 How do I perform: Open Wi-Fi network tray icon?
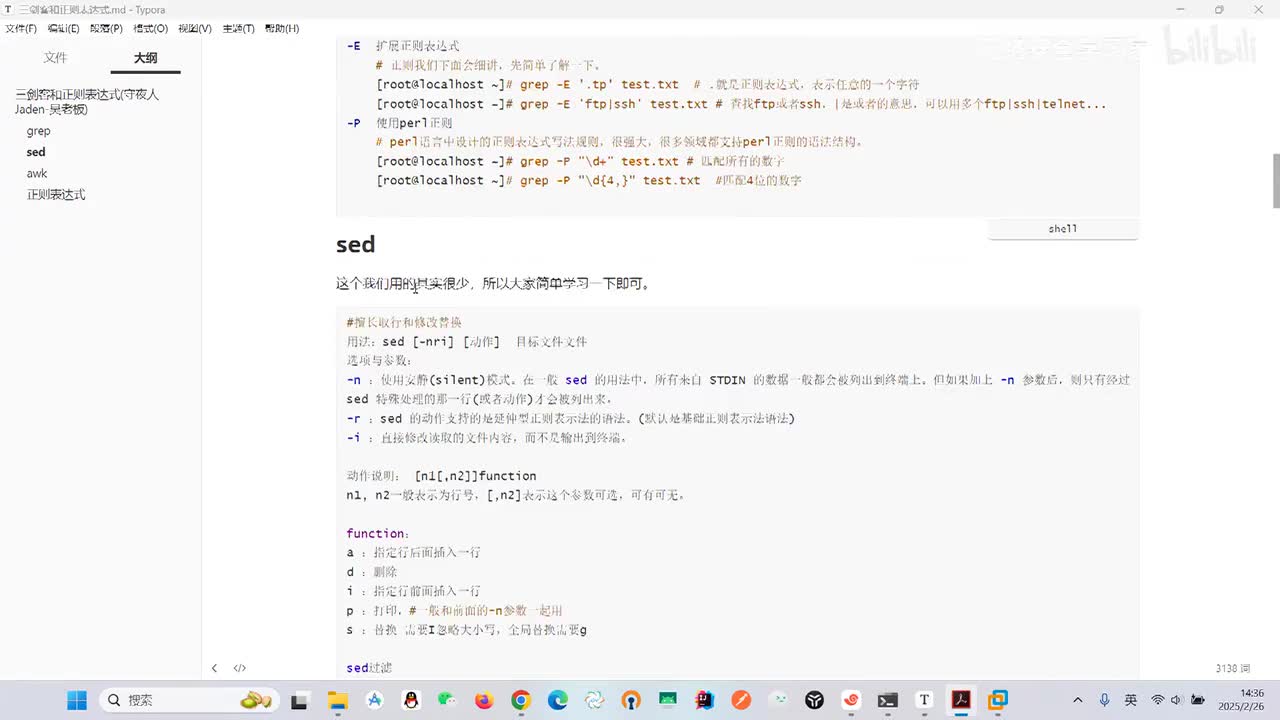point(1158,700)
